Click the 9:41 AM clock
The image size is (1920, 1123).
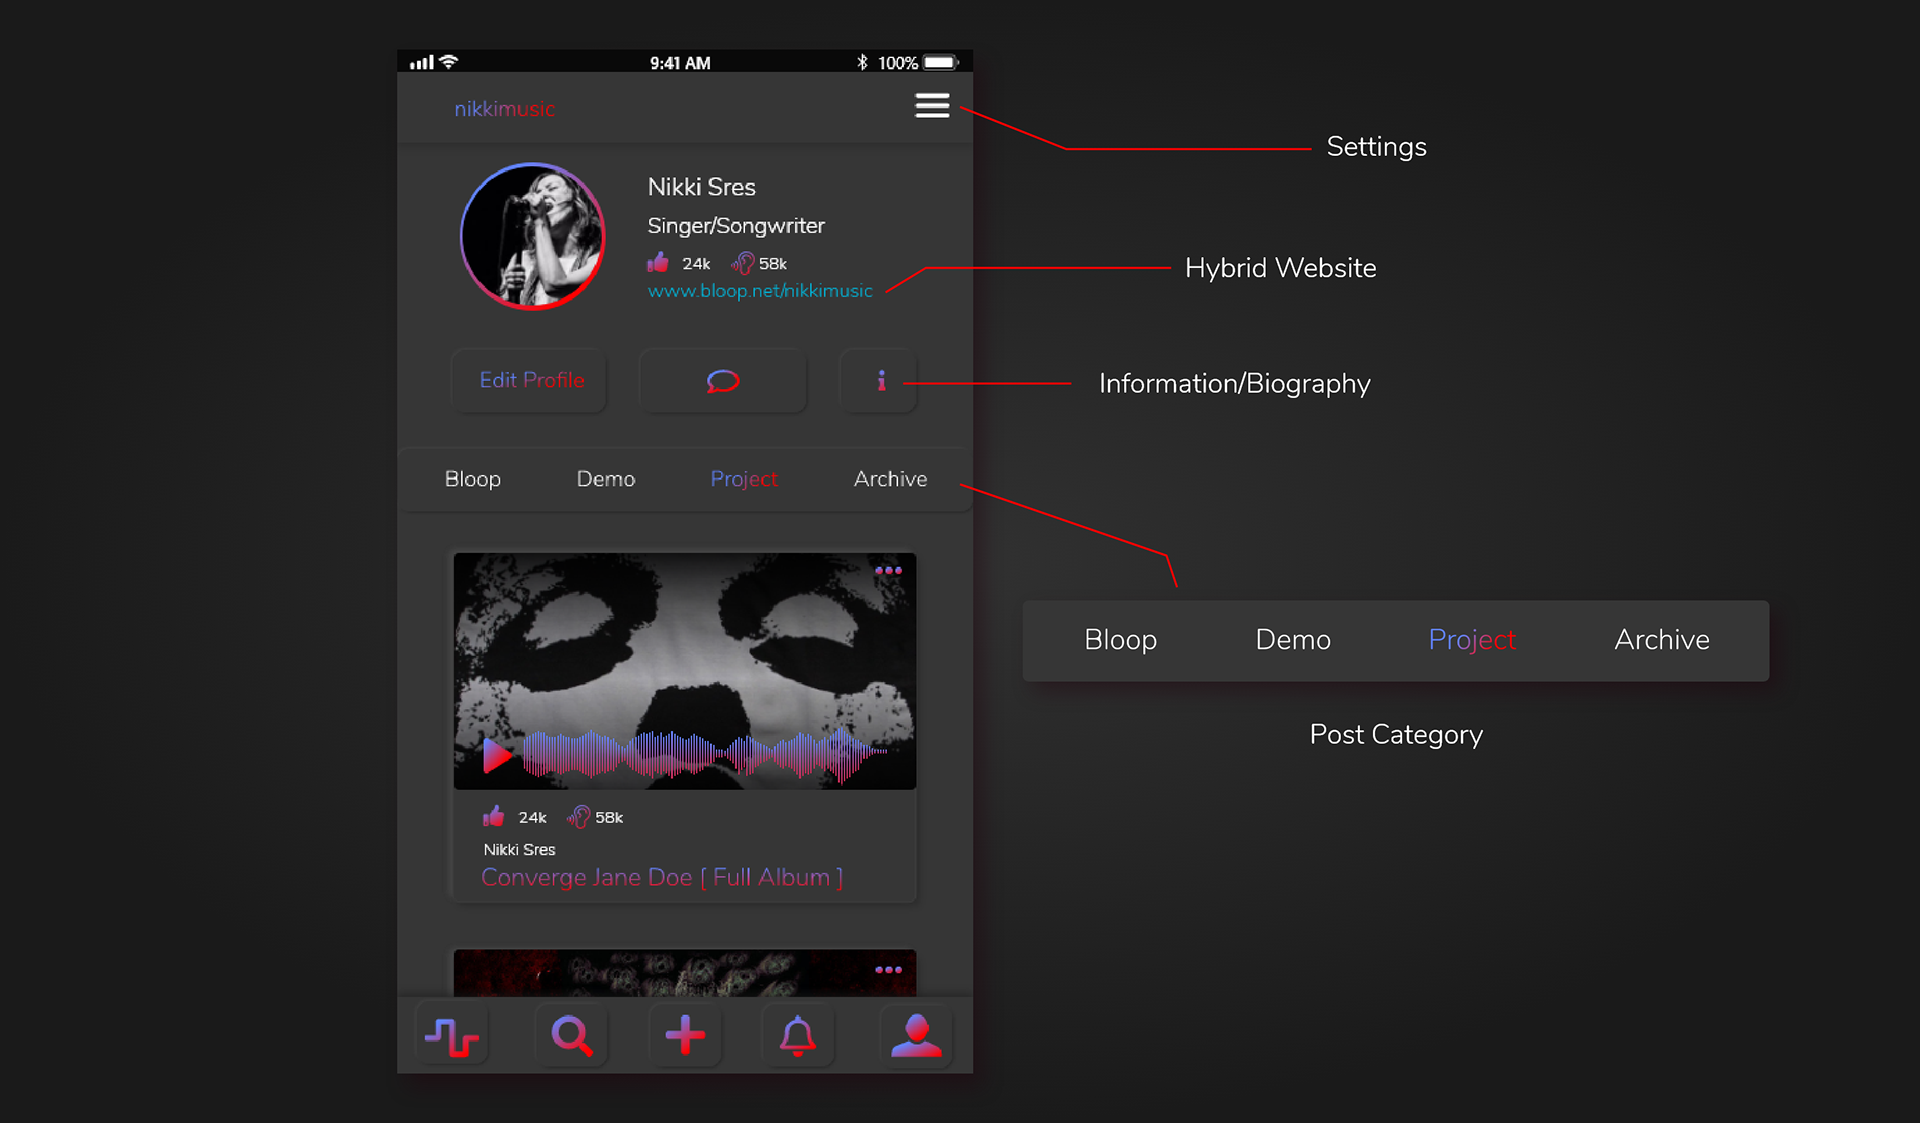coord(680,63)
